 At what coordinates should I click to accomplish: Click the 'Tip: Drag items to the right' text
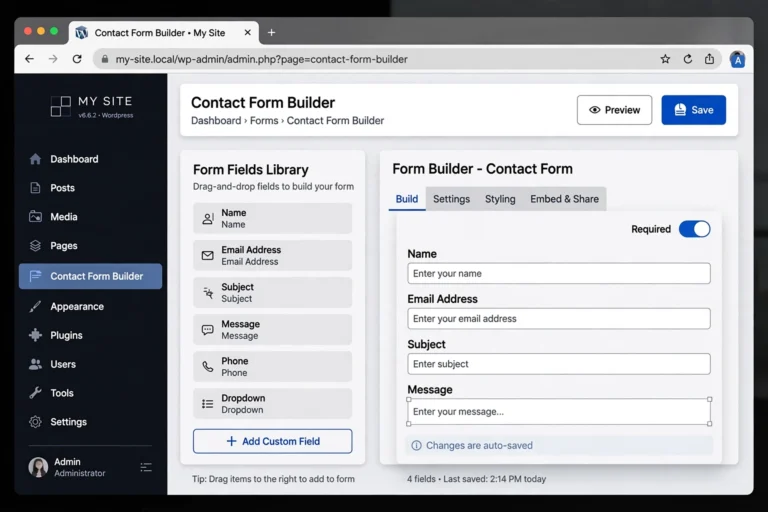pos(273,479)
